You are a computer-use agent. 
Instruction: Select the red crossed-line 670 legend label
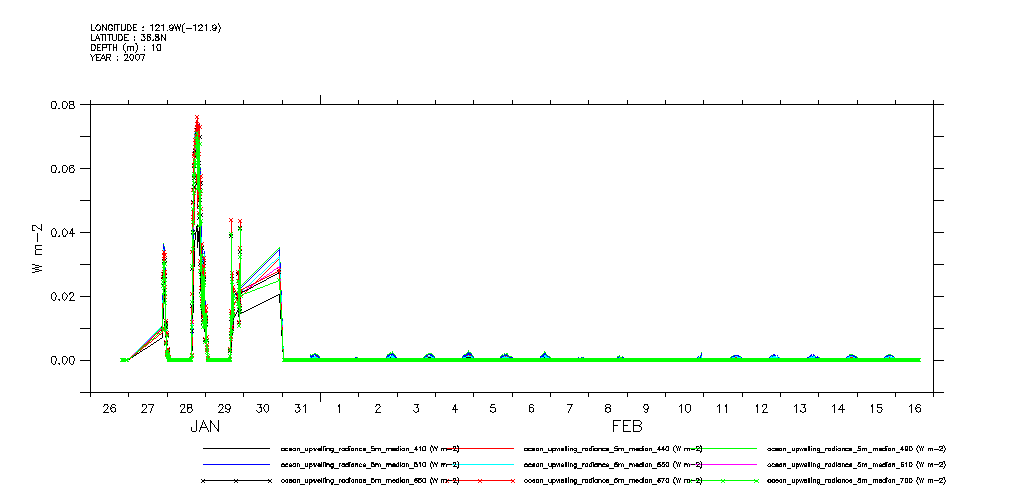coord(613,481)
